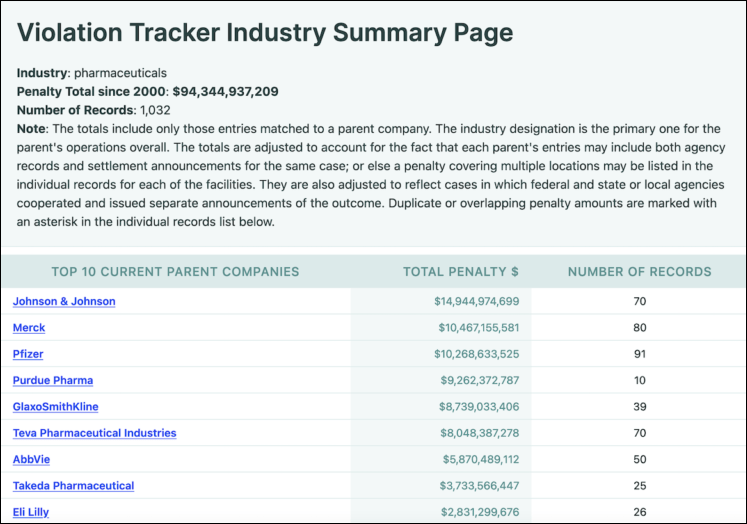Click GlaxoSmithKline penalty $8,739,033,406
Viewport: 747px width, 524px height.
tap(479, 406)
